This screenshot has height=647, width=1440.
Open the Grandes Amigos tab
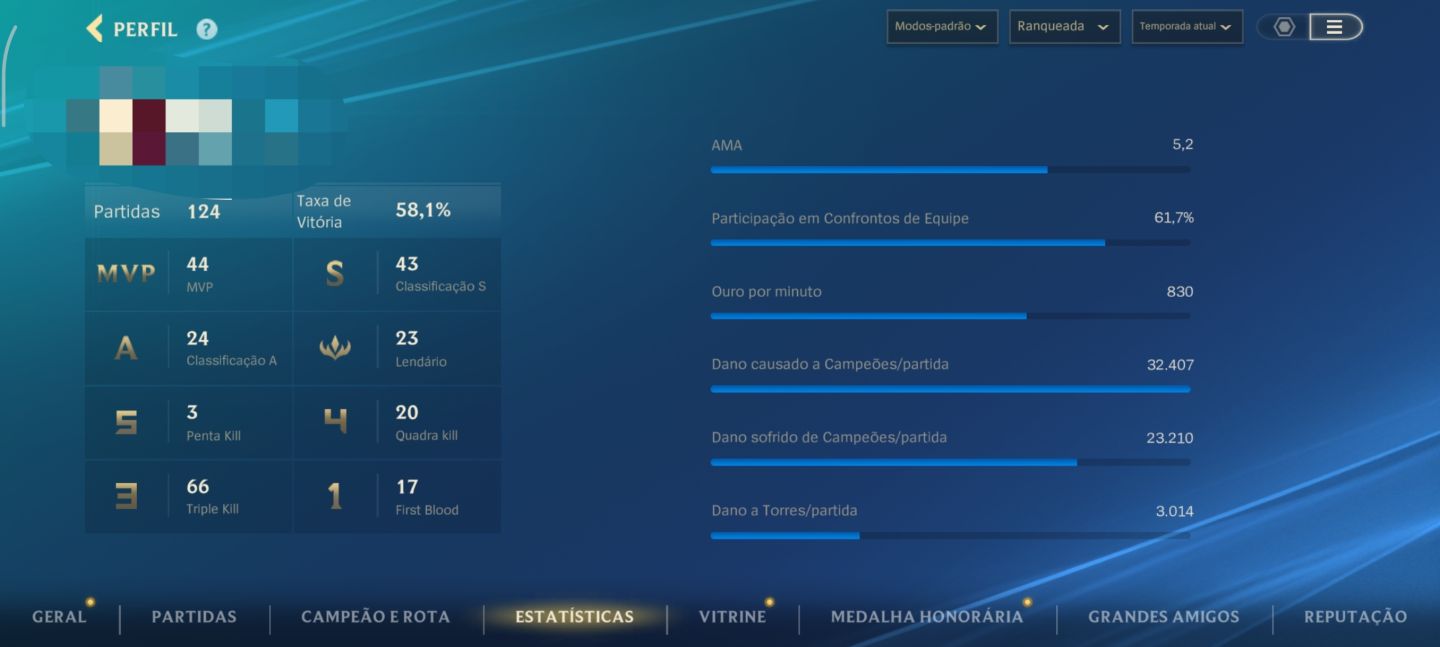coord(1163,617)
